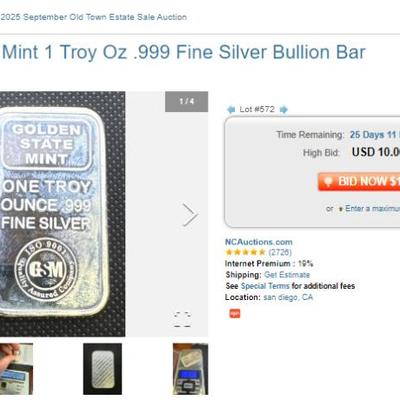Screen dimensions: 400x400
Task: View the 2726 reviews count
Action: 280,252
